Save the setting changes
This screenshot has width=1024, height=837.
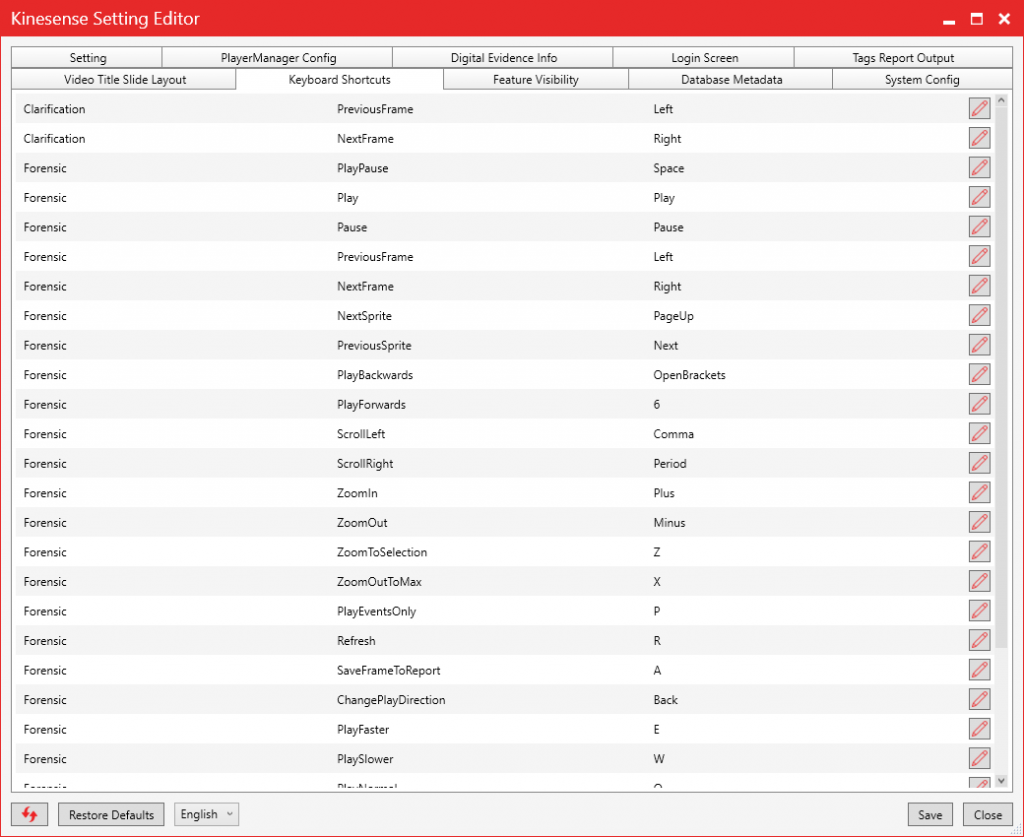[930, 814]
